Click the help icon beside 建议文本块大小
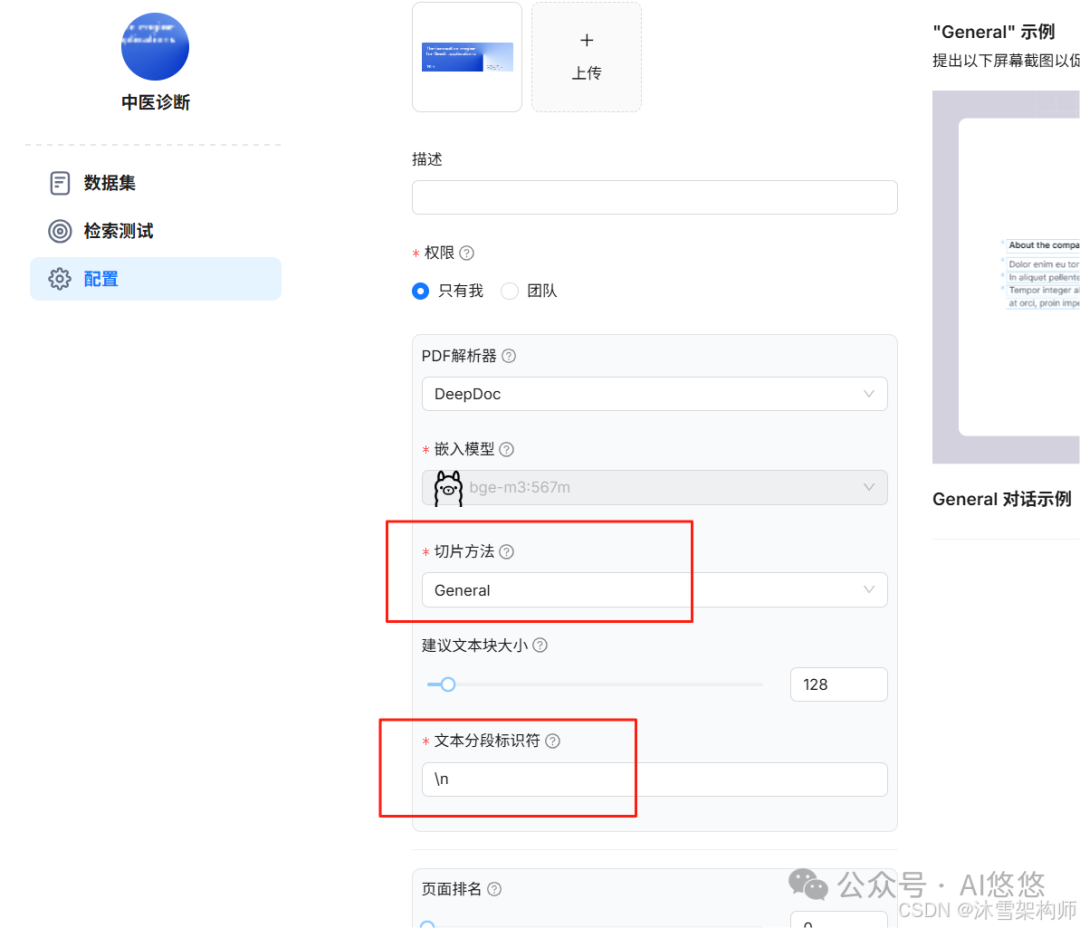Viewport: 1080px width, 928px height. click(541, 646)
